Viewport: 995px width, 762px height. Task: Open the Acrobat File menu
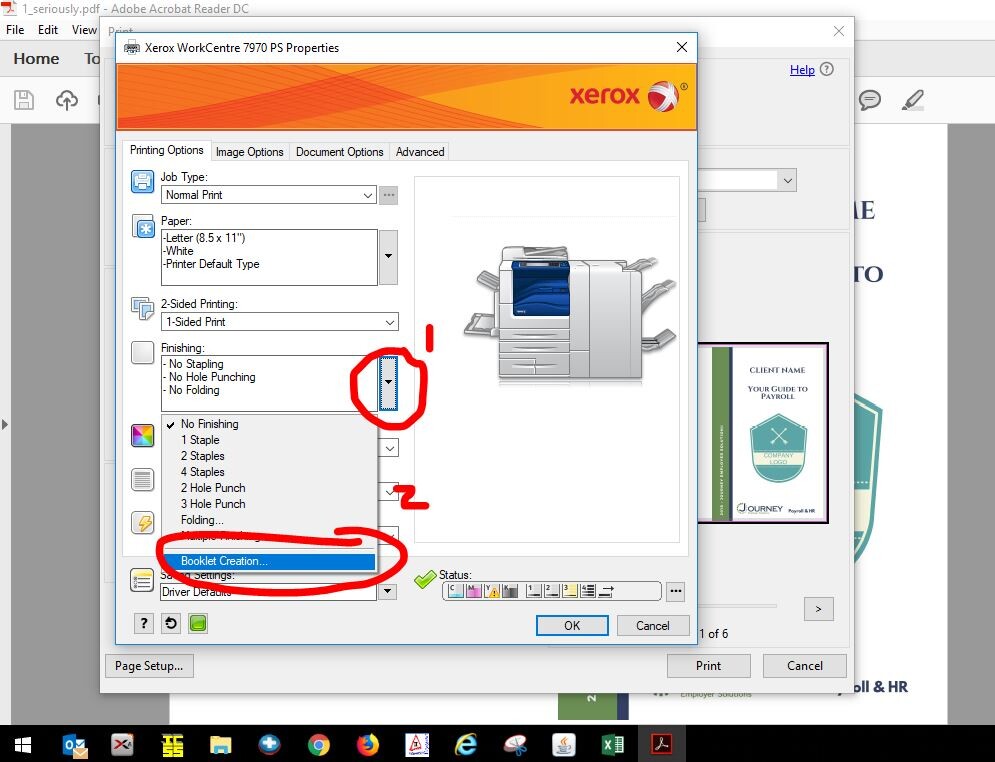click(15, 30)
